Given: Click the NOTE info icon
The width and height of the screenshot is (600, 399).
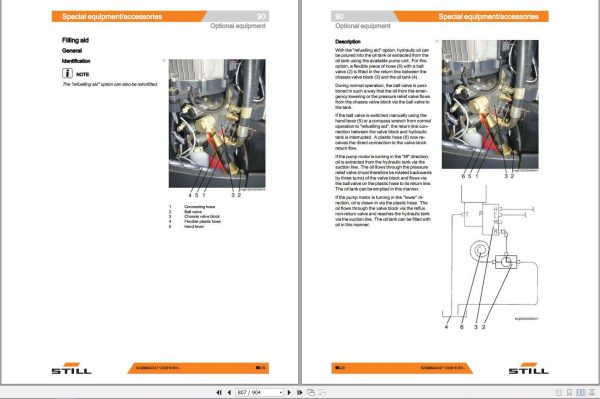Looking at the screenshot, I should pos(67,73).
